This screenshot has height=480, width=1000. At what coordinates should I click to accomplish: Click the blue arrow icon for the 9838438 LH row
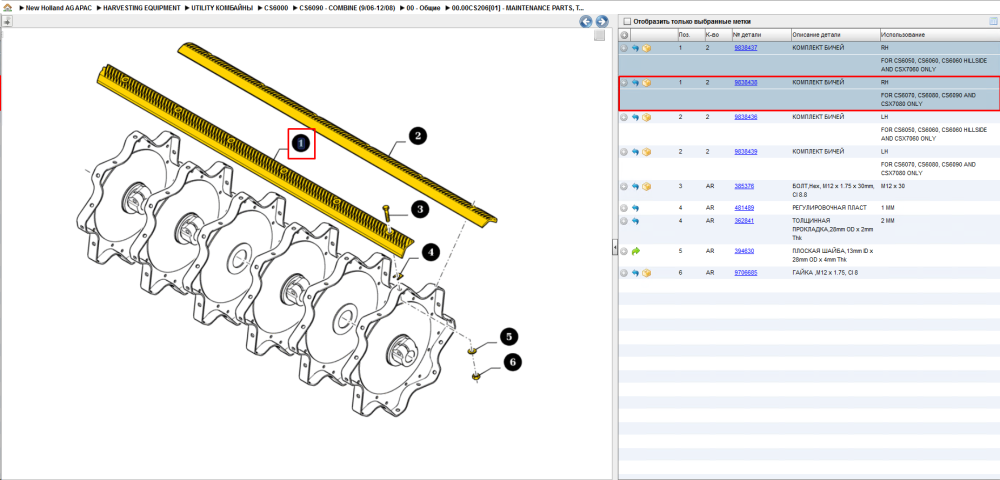point(635,117)
